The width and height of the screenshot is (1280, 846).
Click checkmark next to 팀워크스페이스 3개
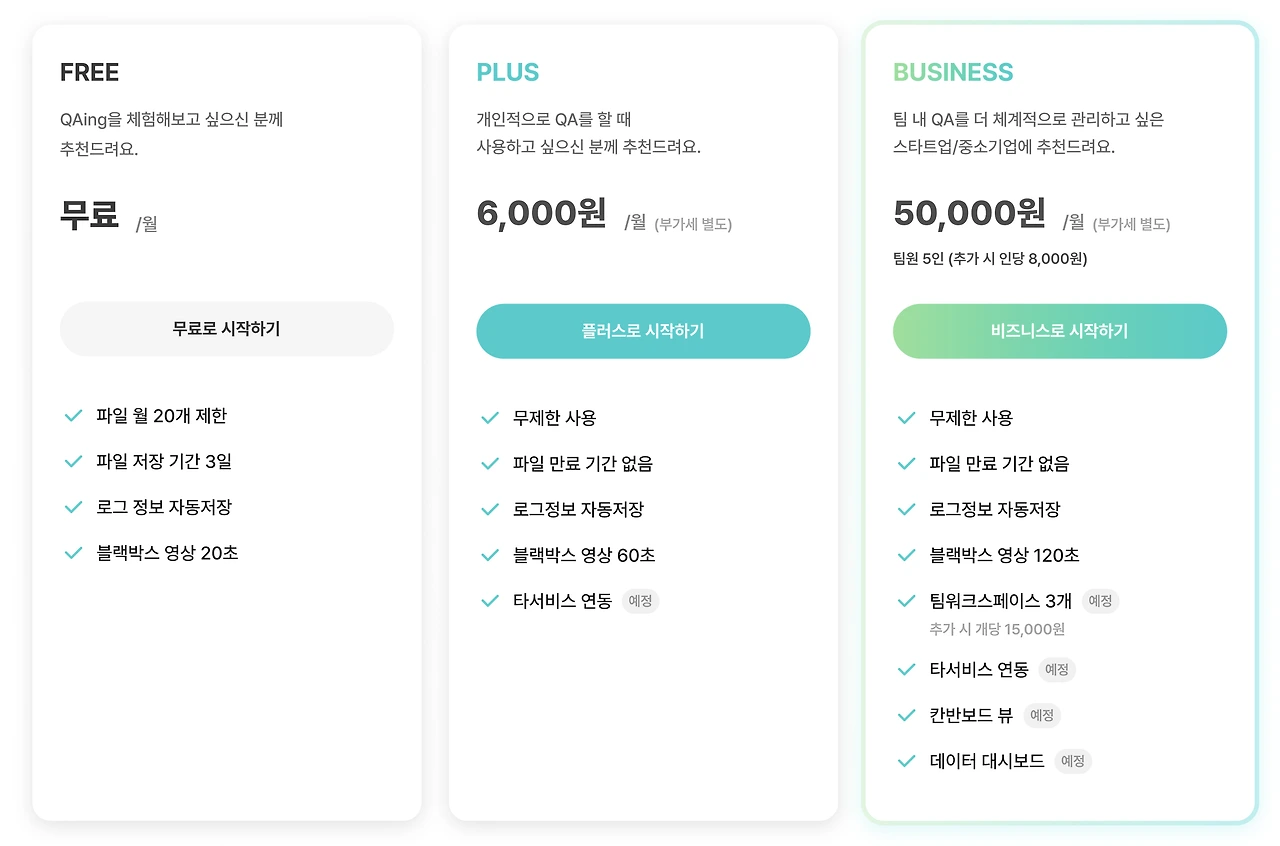[907, 601]
